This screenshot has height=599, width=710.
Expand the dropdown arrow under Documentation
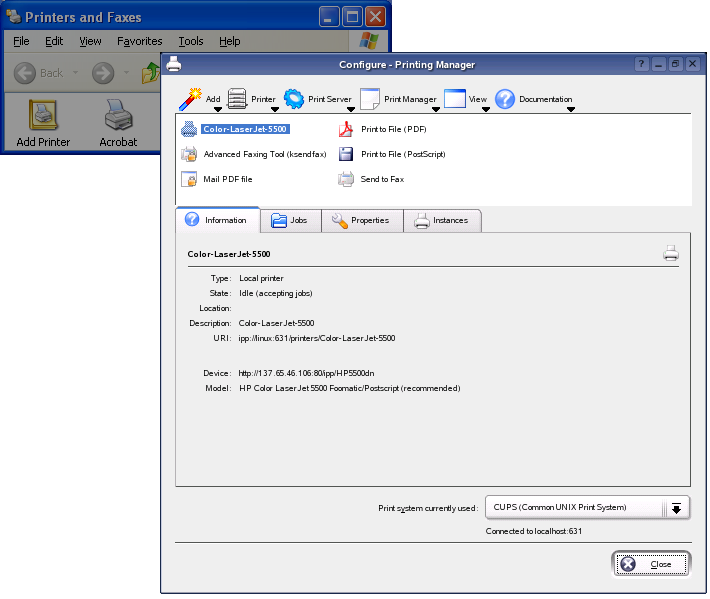(571, 109)
